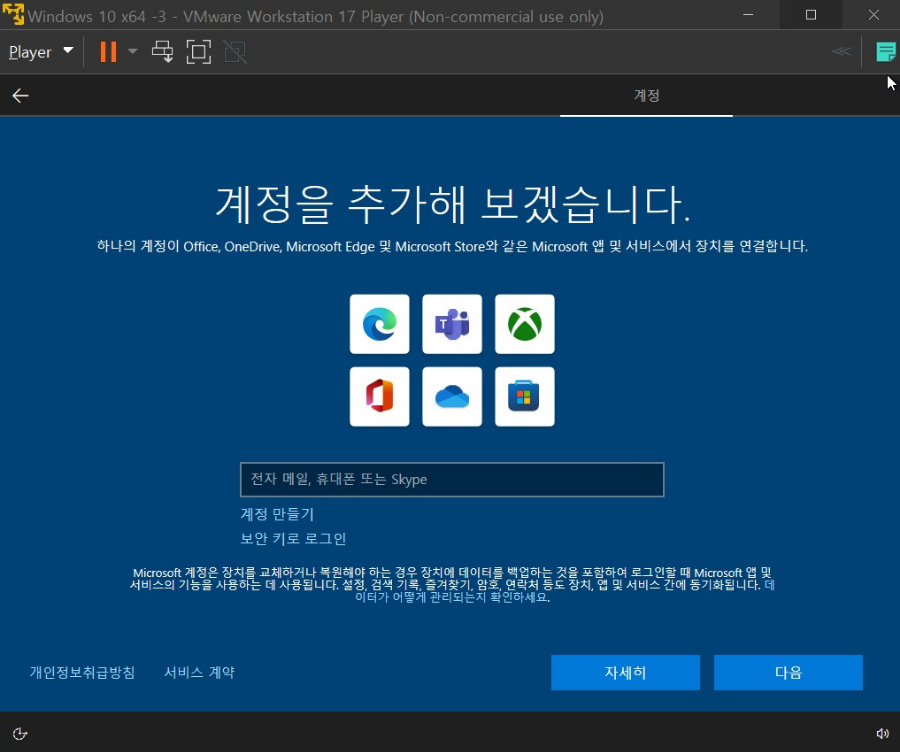
Task: Go back with the arrow button
Action: [x=20, y=95]
